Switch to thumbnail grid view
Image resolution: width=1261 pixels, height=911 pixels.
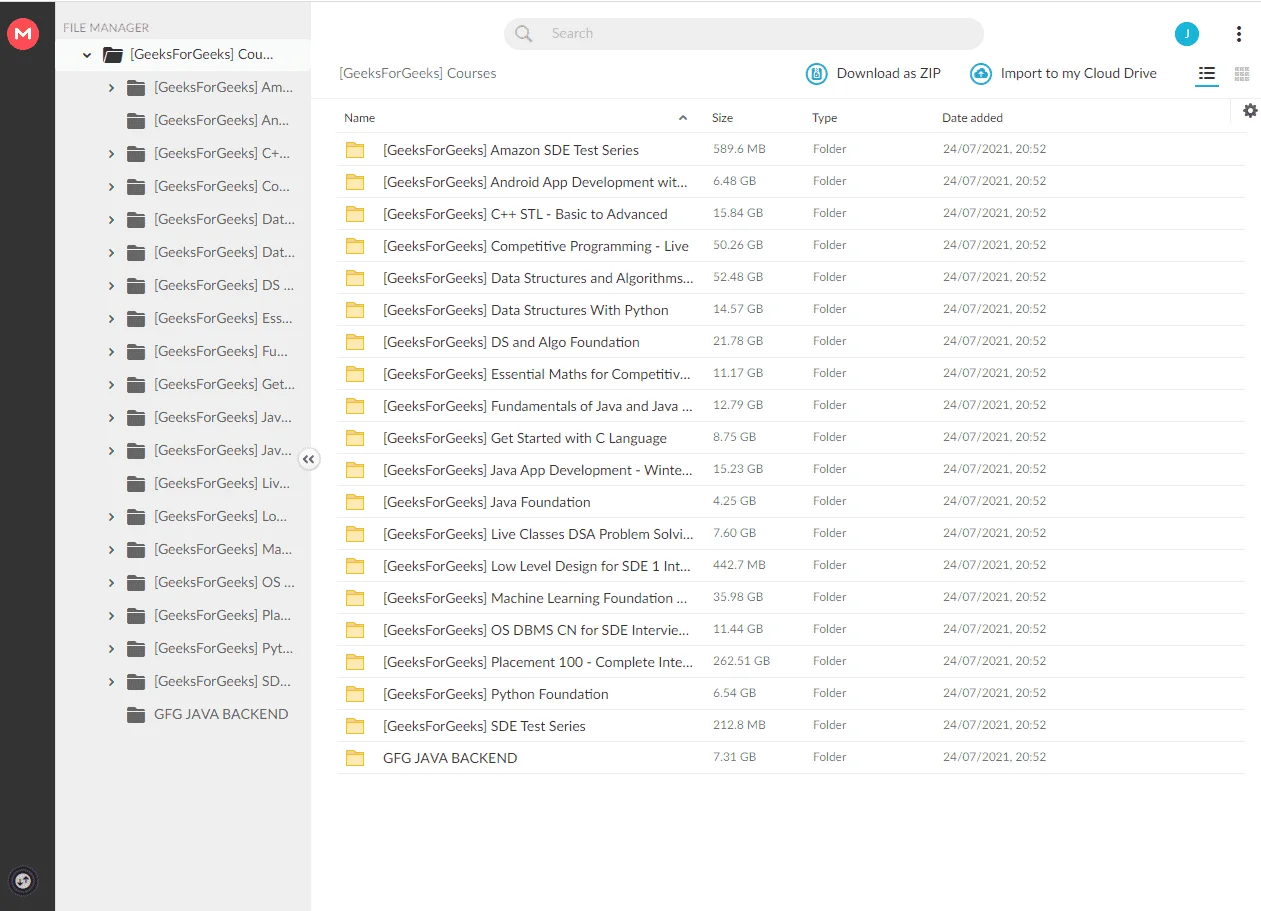tap(1242, 74)
